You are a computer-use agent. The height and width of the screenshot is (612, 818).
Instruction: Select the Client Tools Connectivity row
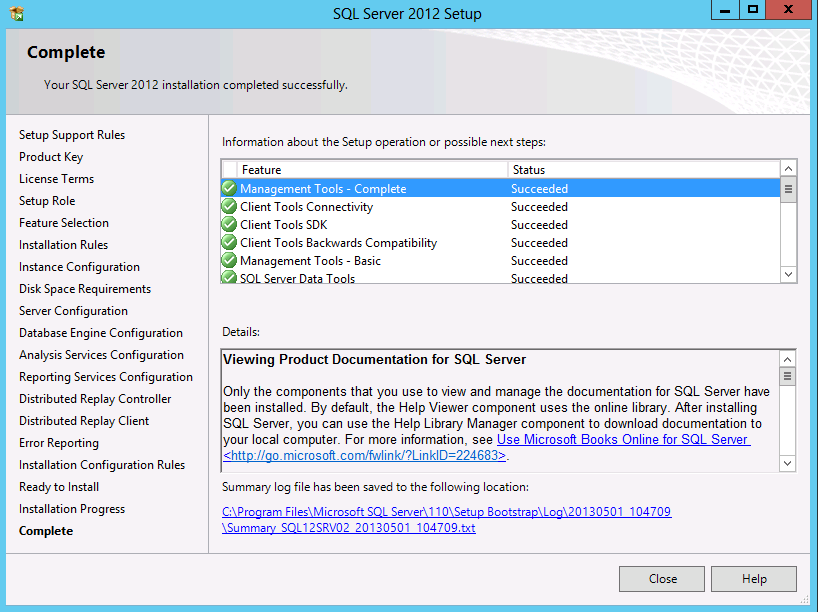(501, 207)
